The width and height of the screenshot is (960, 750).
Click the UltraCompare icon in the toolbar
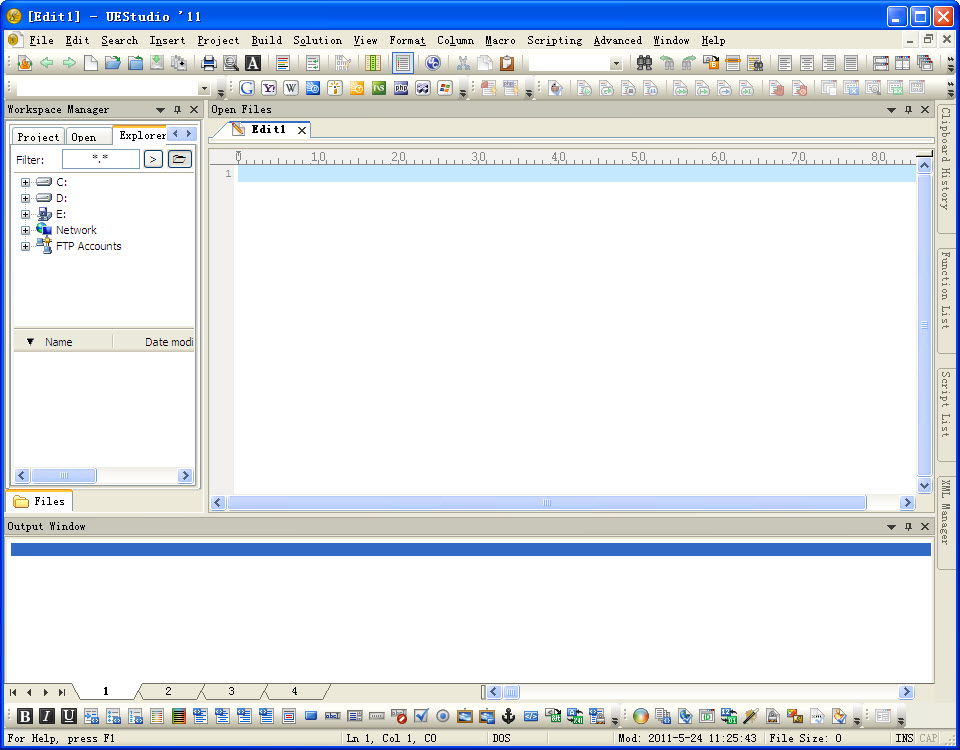coord(433,63)
